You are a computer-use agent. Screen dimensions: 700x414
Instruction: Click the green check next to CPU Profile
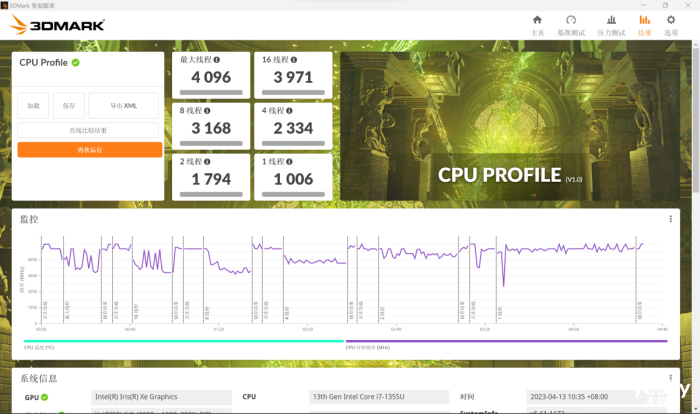click(76, 62)
